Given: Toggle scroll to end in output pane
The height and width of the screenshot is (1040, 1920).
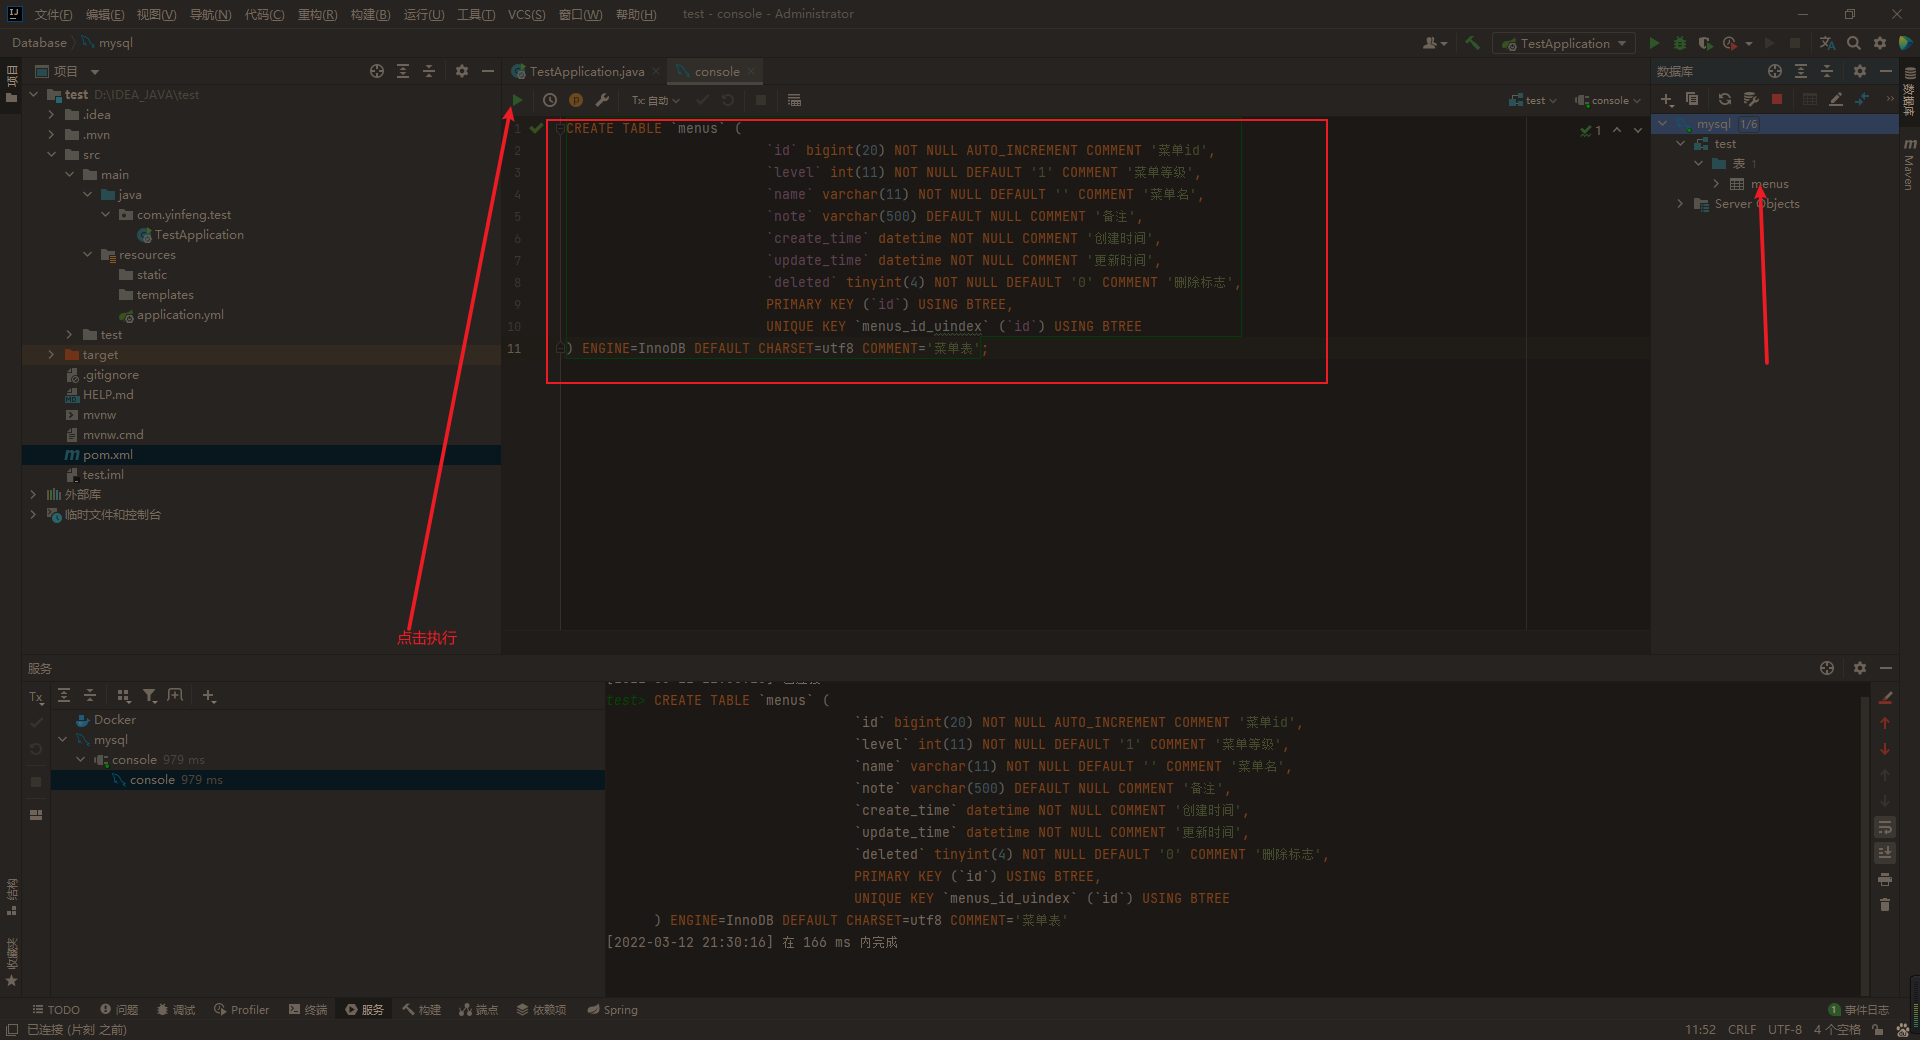Looking at the screenshot, I should coord(1885,853).
